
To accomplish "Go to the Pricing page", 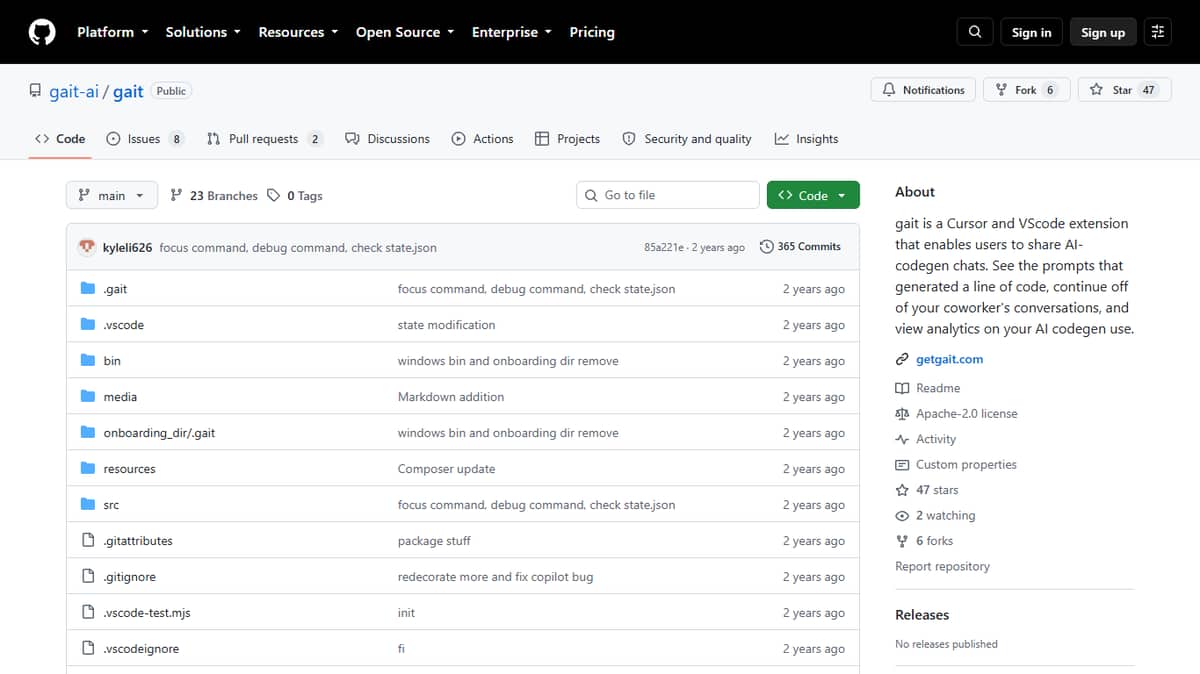I will point(592,32).
